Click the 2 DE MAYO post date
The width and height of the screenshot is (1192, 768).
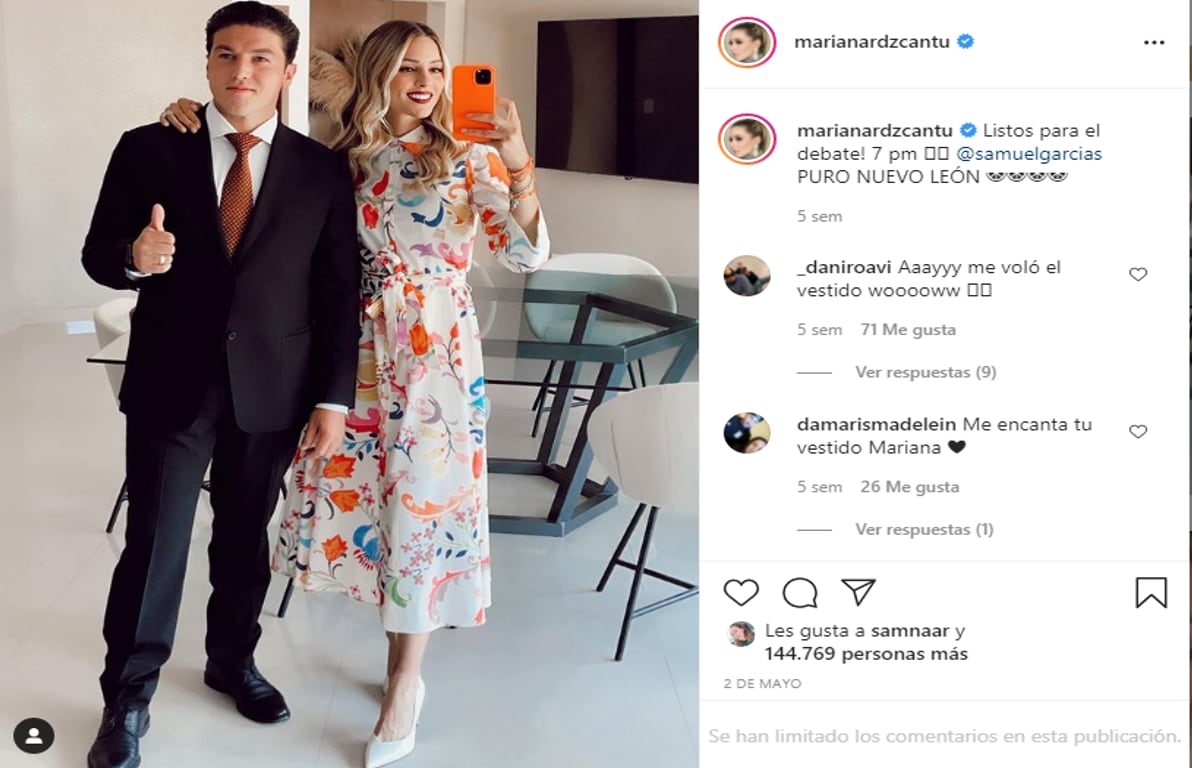pyautogui.click(x=762, y=684)
